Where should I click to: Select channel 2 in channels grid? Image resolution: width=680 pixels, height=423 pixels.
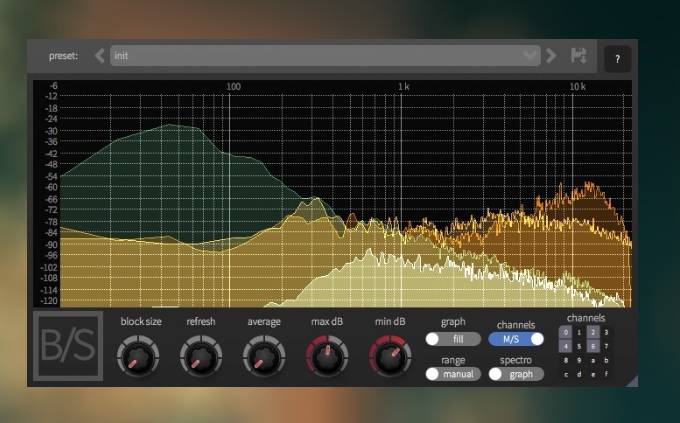593,332
